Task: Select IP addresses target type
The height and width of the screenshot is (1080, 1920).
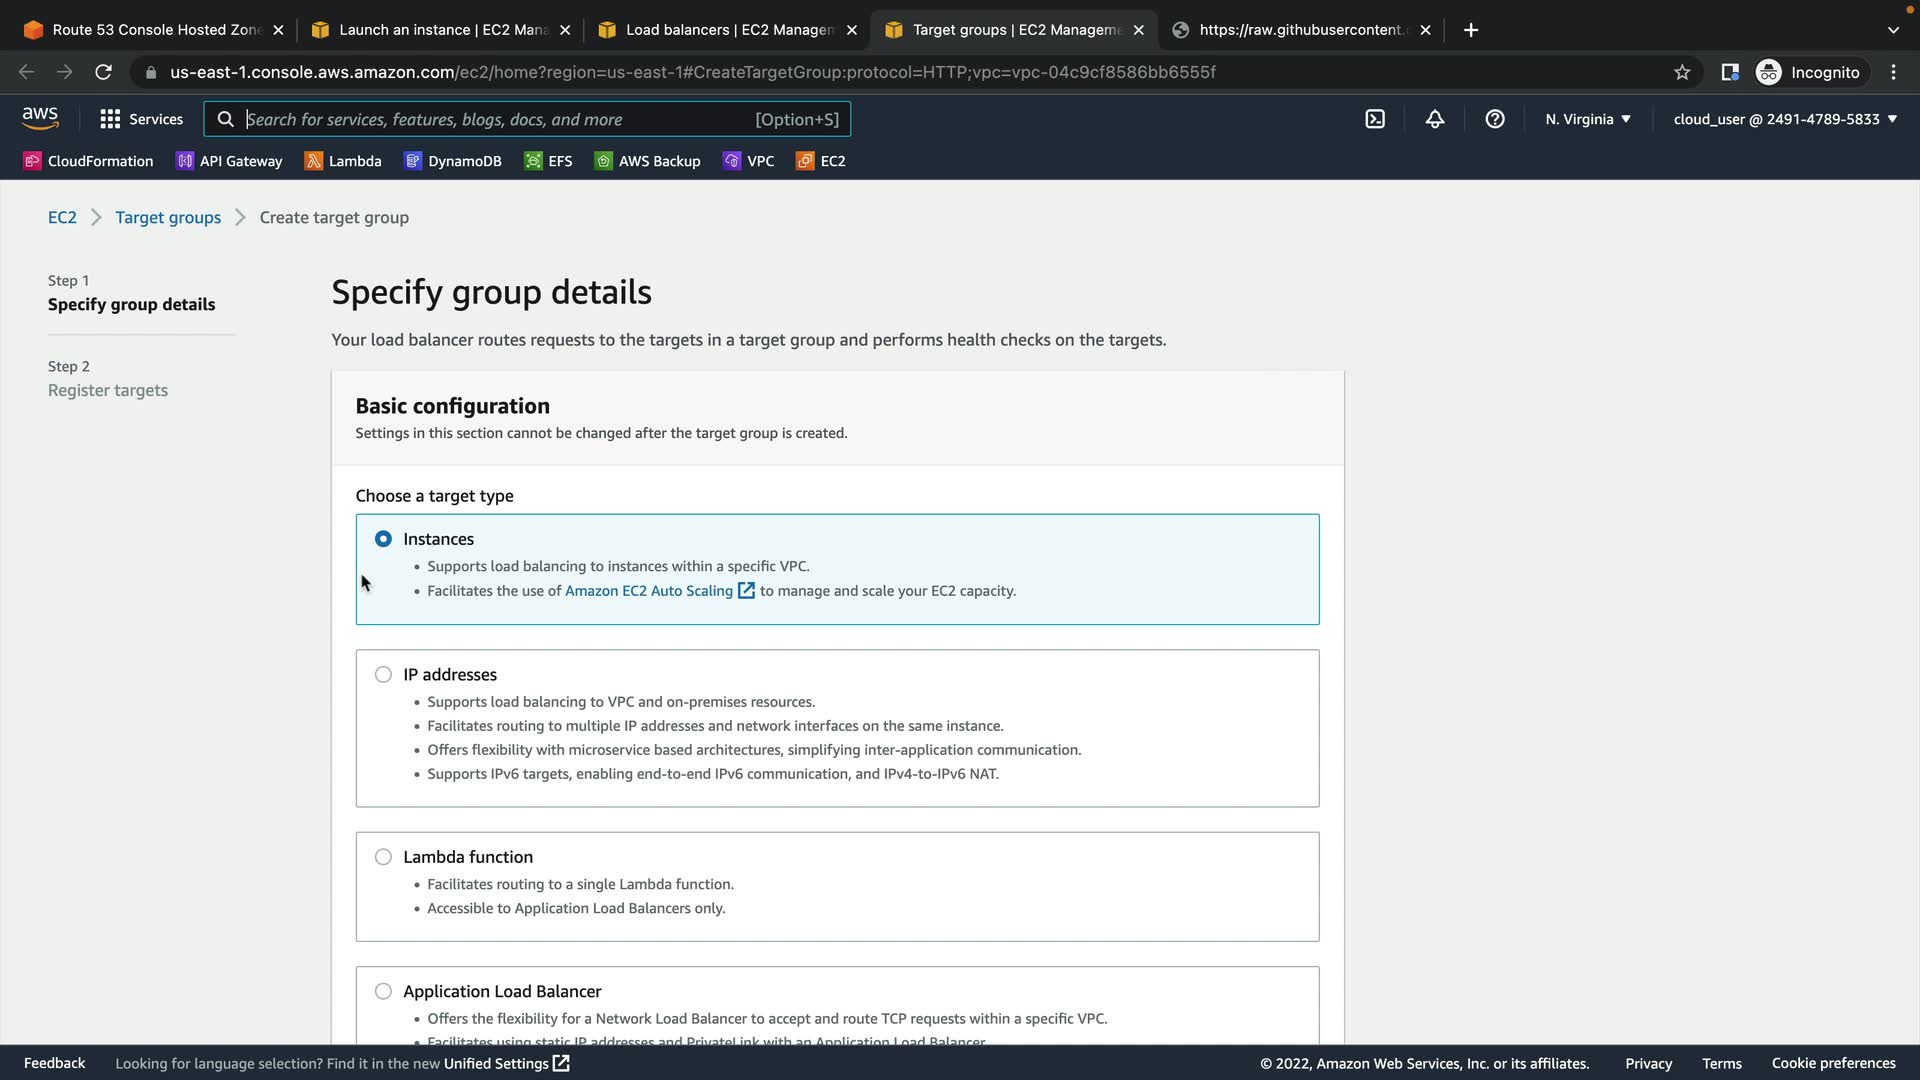Action: click(x=383, y=675)
